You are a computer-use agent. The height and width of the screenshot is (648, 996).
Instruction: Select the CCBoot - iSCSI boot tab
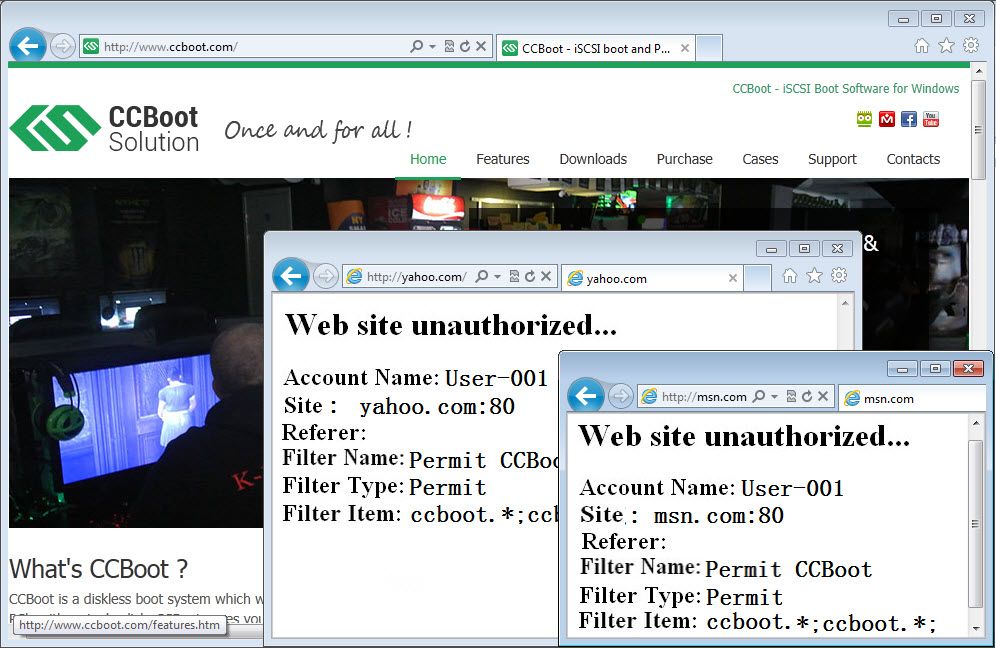click(595, 48)
